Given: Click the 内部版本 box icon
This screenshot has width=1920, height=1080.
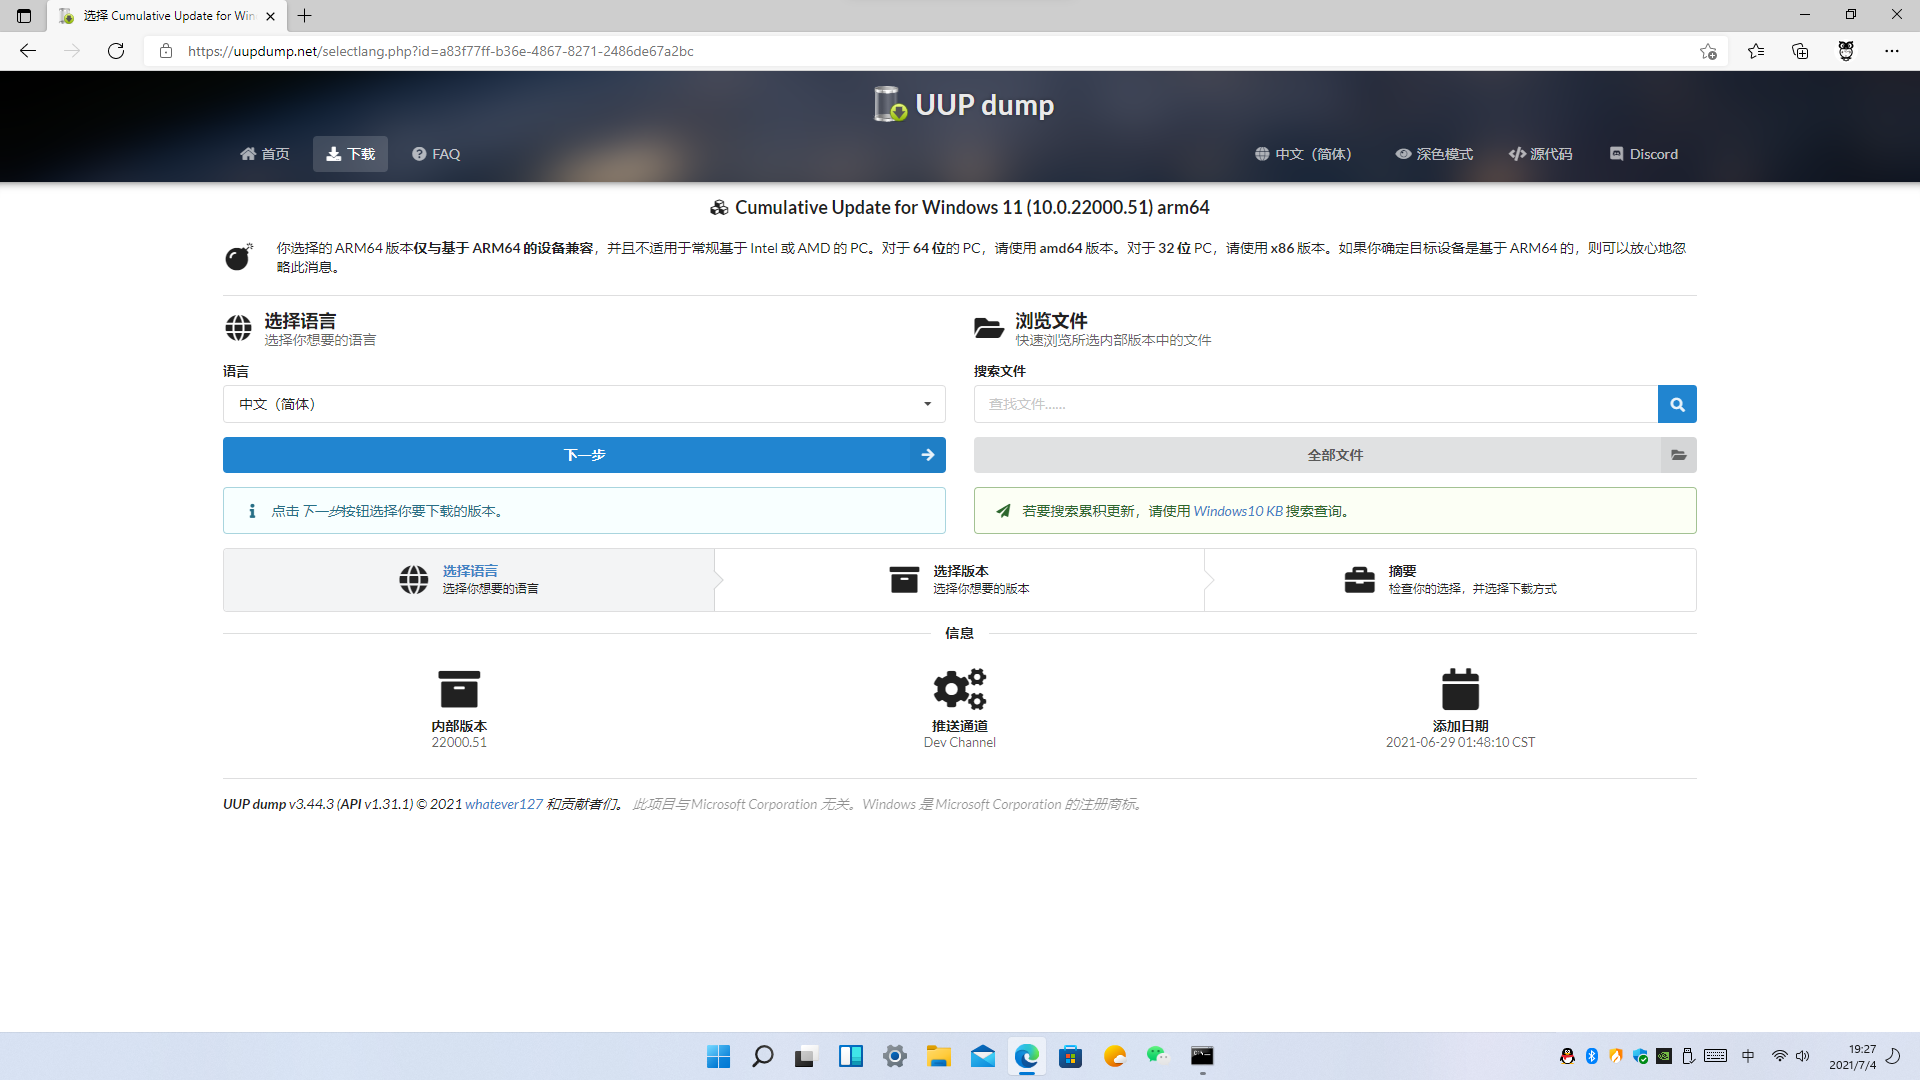Looking at the screenshot, I should coord(459,688).
